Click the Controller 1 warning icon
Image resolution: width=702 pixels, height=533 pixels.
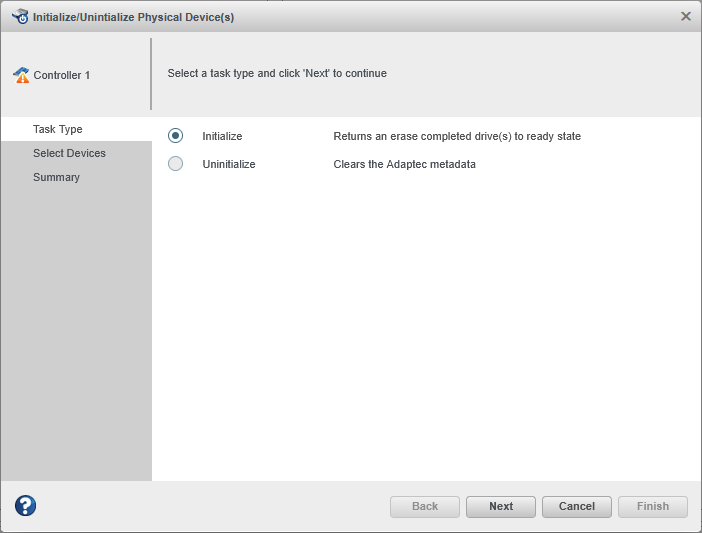[x=21, y=75]
